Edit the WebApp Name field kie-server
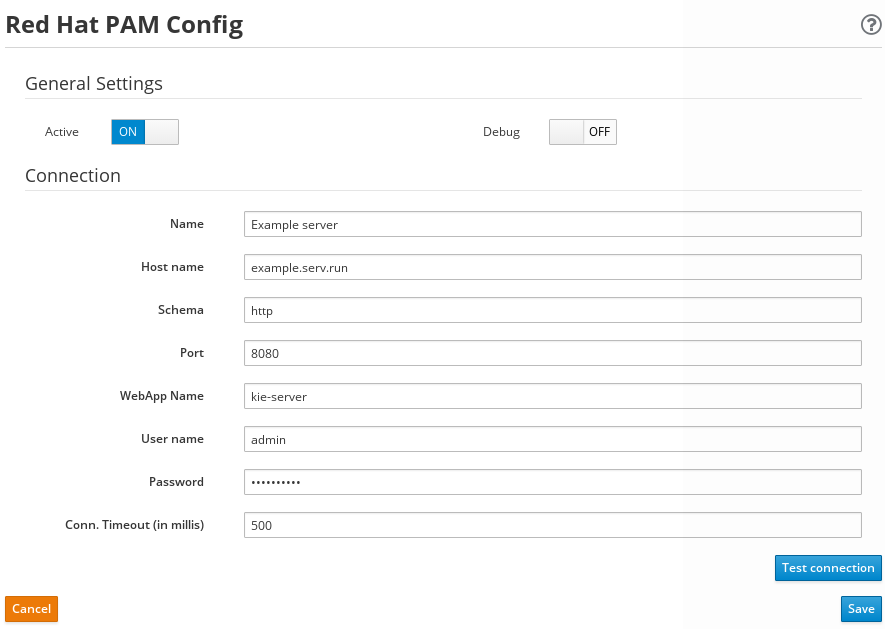Viewport: 885px width, 634px height. coord(553,396)
